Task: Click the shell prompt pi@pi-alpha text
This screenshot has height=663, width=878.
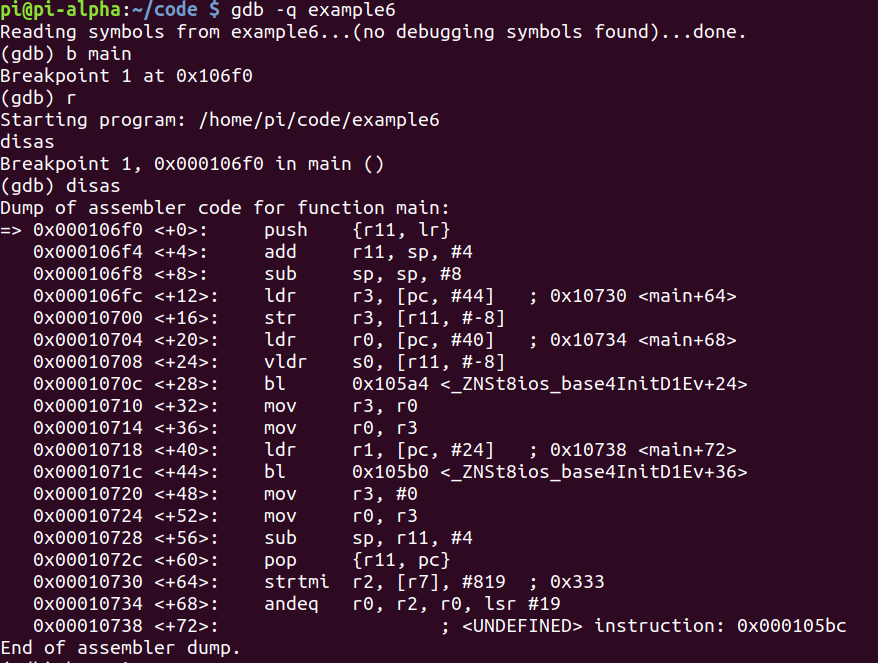Action: 60,10
